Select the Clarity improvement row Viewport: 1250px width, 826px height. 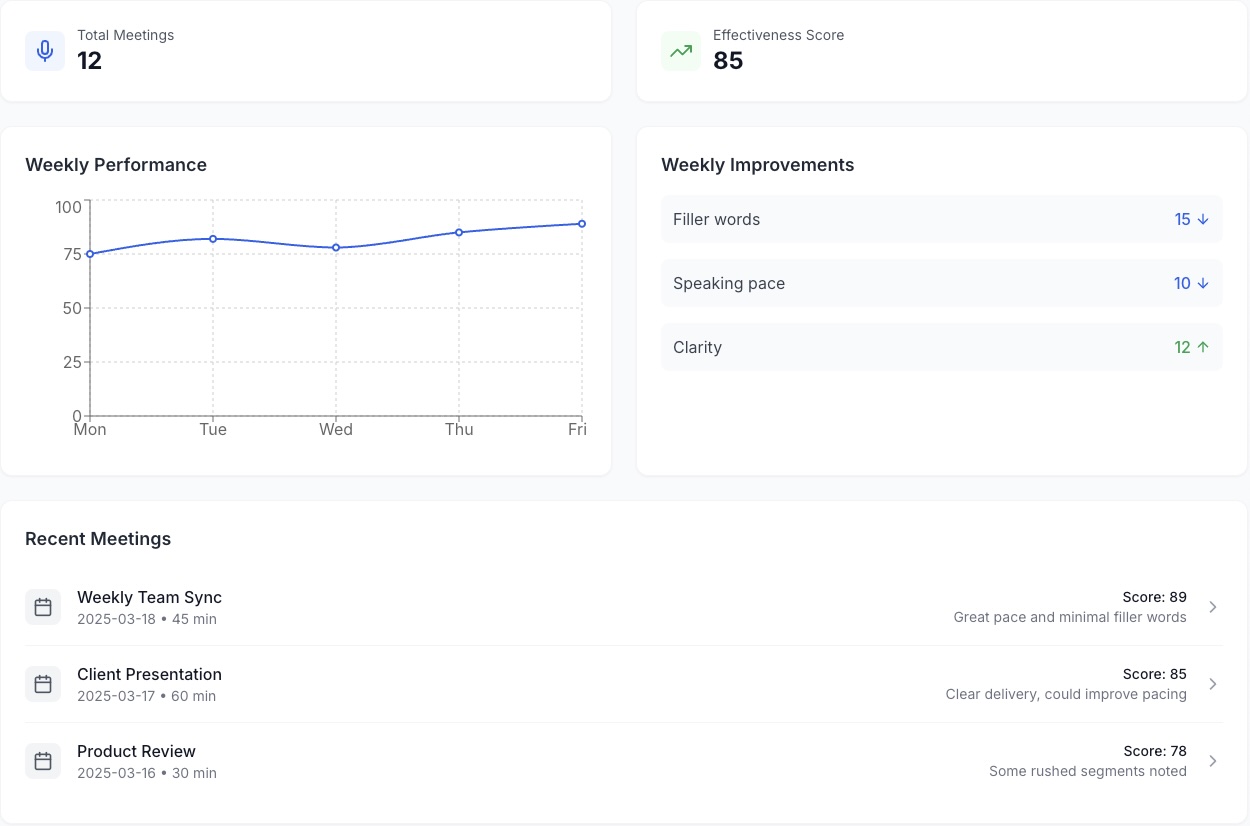pos(941,347)
